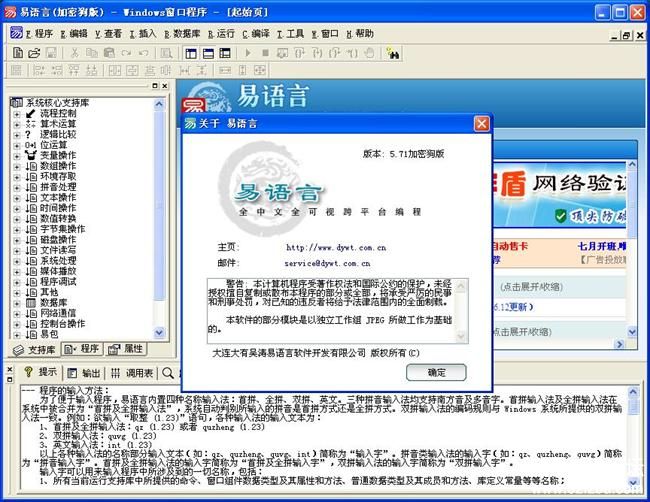Toggle the bottom status panel layout icon

tap(208, 53)
